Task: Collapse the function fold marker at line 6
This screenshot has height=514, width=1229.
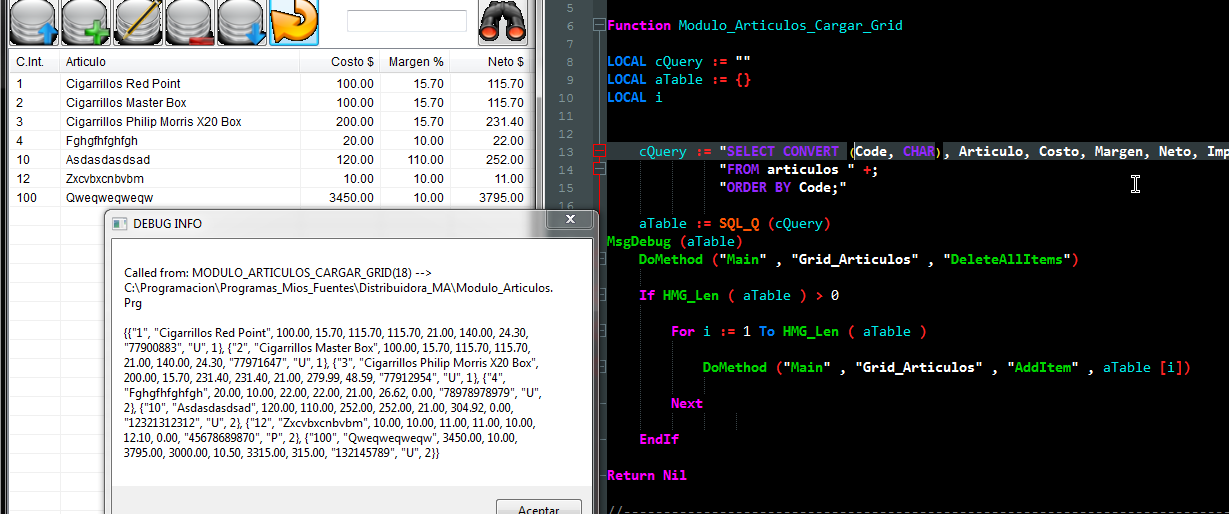Action: (599, 25)
